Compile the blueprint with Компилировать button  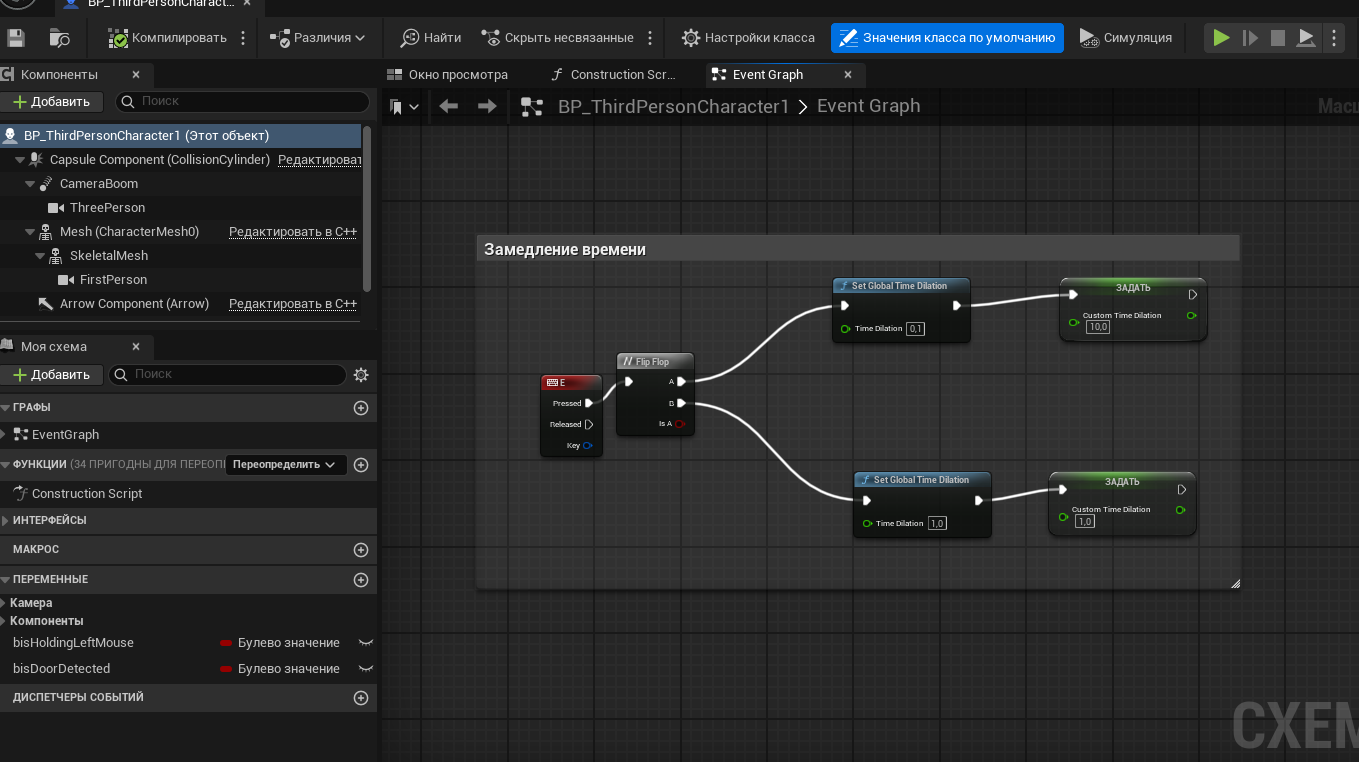(168, 38)
